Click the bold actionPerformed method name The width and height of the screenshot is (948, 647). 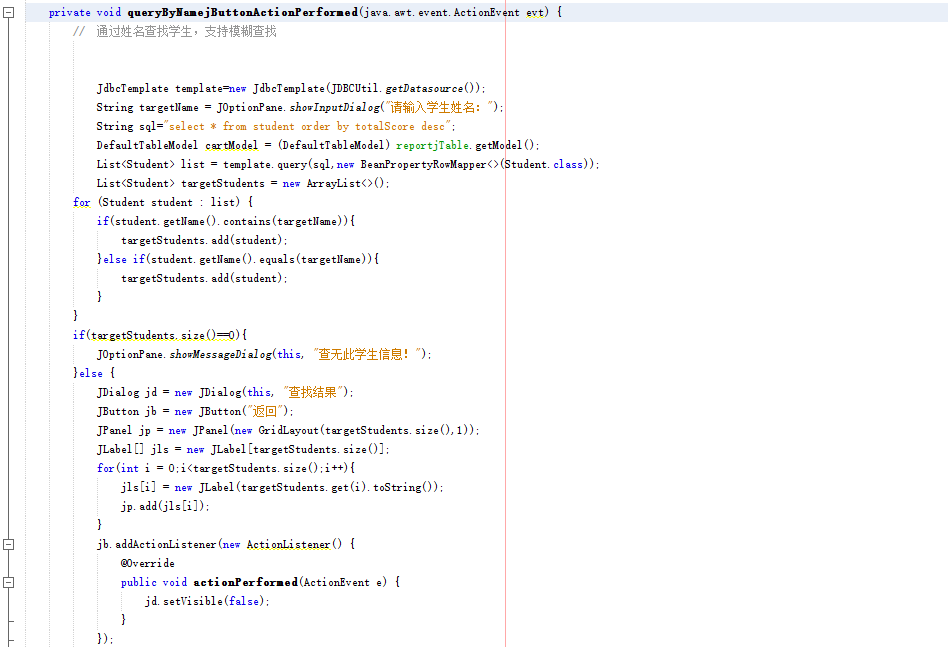(245, 582)
